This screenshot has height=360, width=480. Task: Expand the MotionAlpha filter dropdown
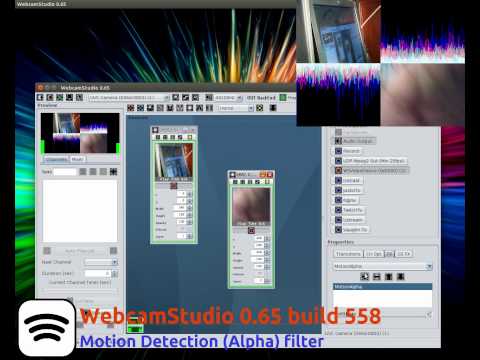pos(382,266)
